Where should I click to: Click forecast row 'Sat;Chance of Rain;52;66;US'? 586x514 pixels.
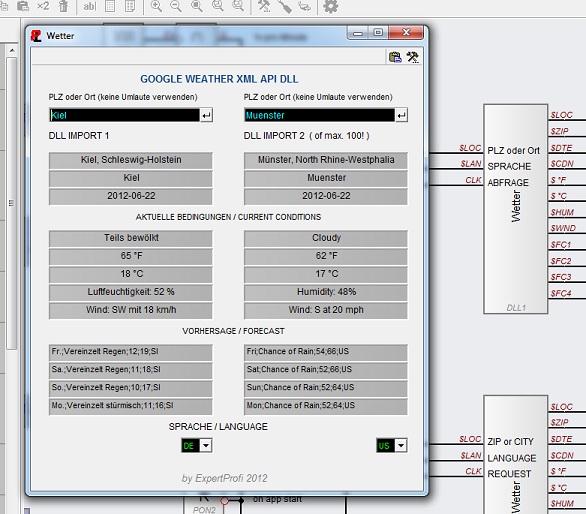pos(326,370)
